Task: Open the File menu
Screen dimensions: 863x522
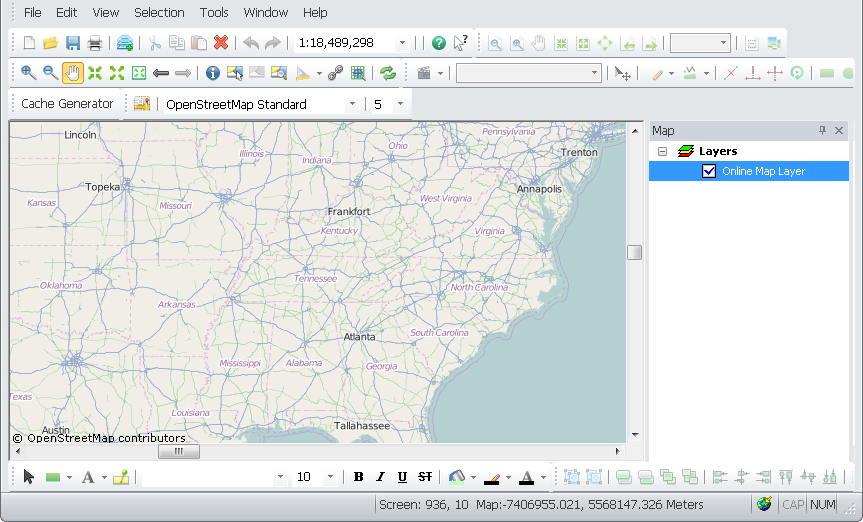Action: tap(32, 12)
